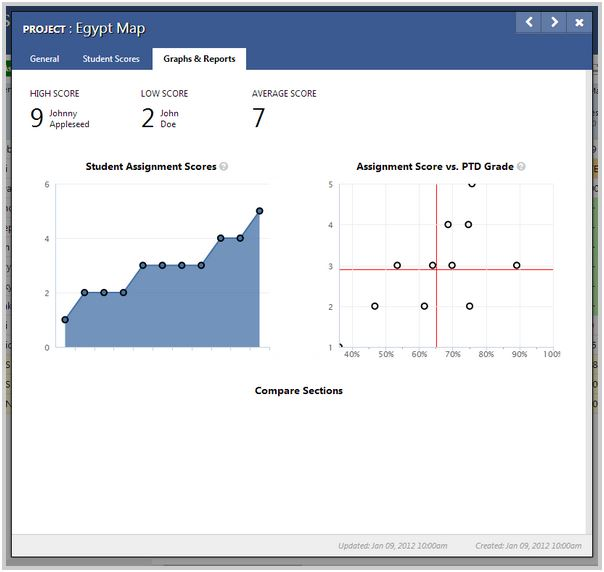Viewport: 604px width, 572px height.
Task: Open help icon beside Student Assignment Scores
Action: click(224, 167)
